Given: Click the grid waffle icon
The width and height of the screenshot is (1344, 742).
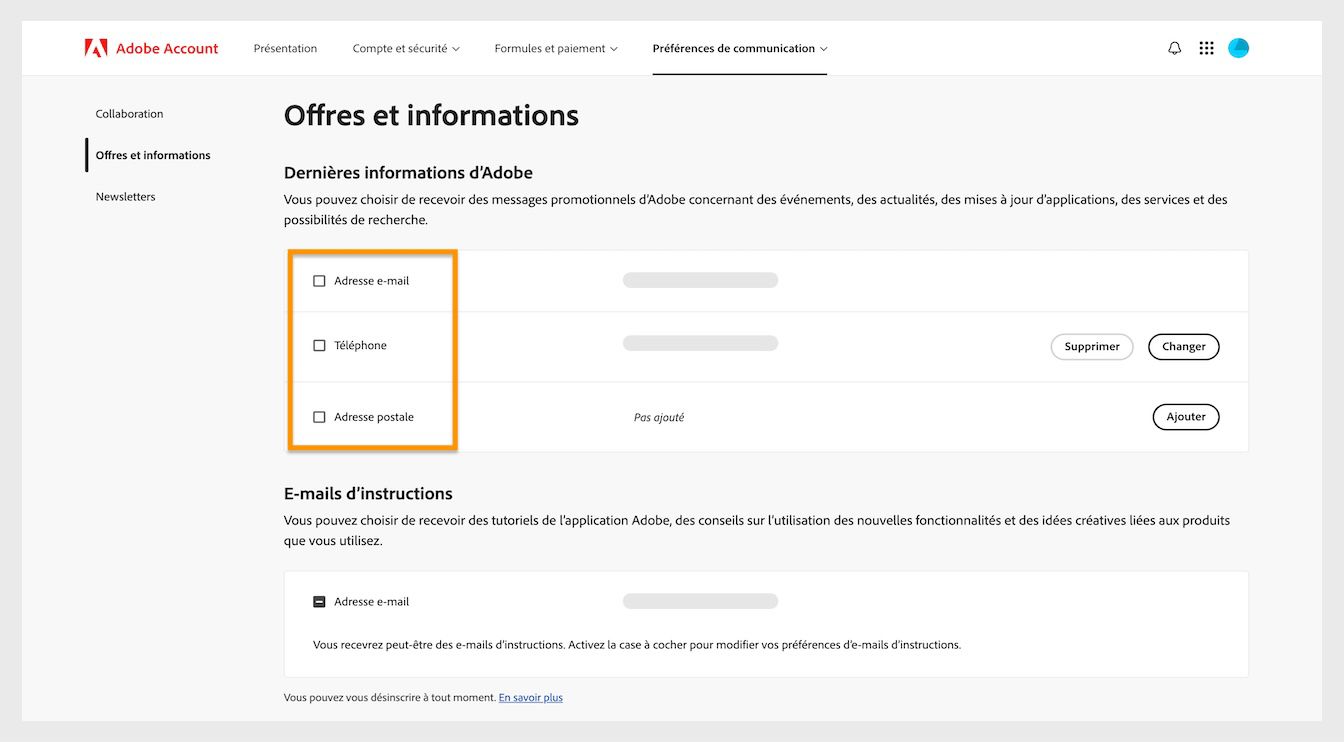Looking at the screenshot, I should [1206, 47].
